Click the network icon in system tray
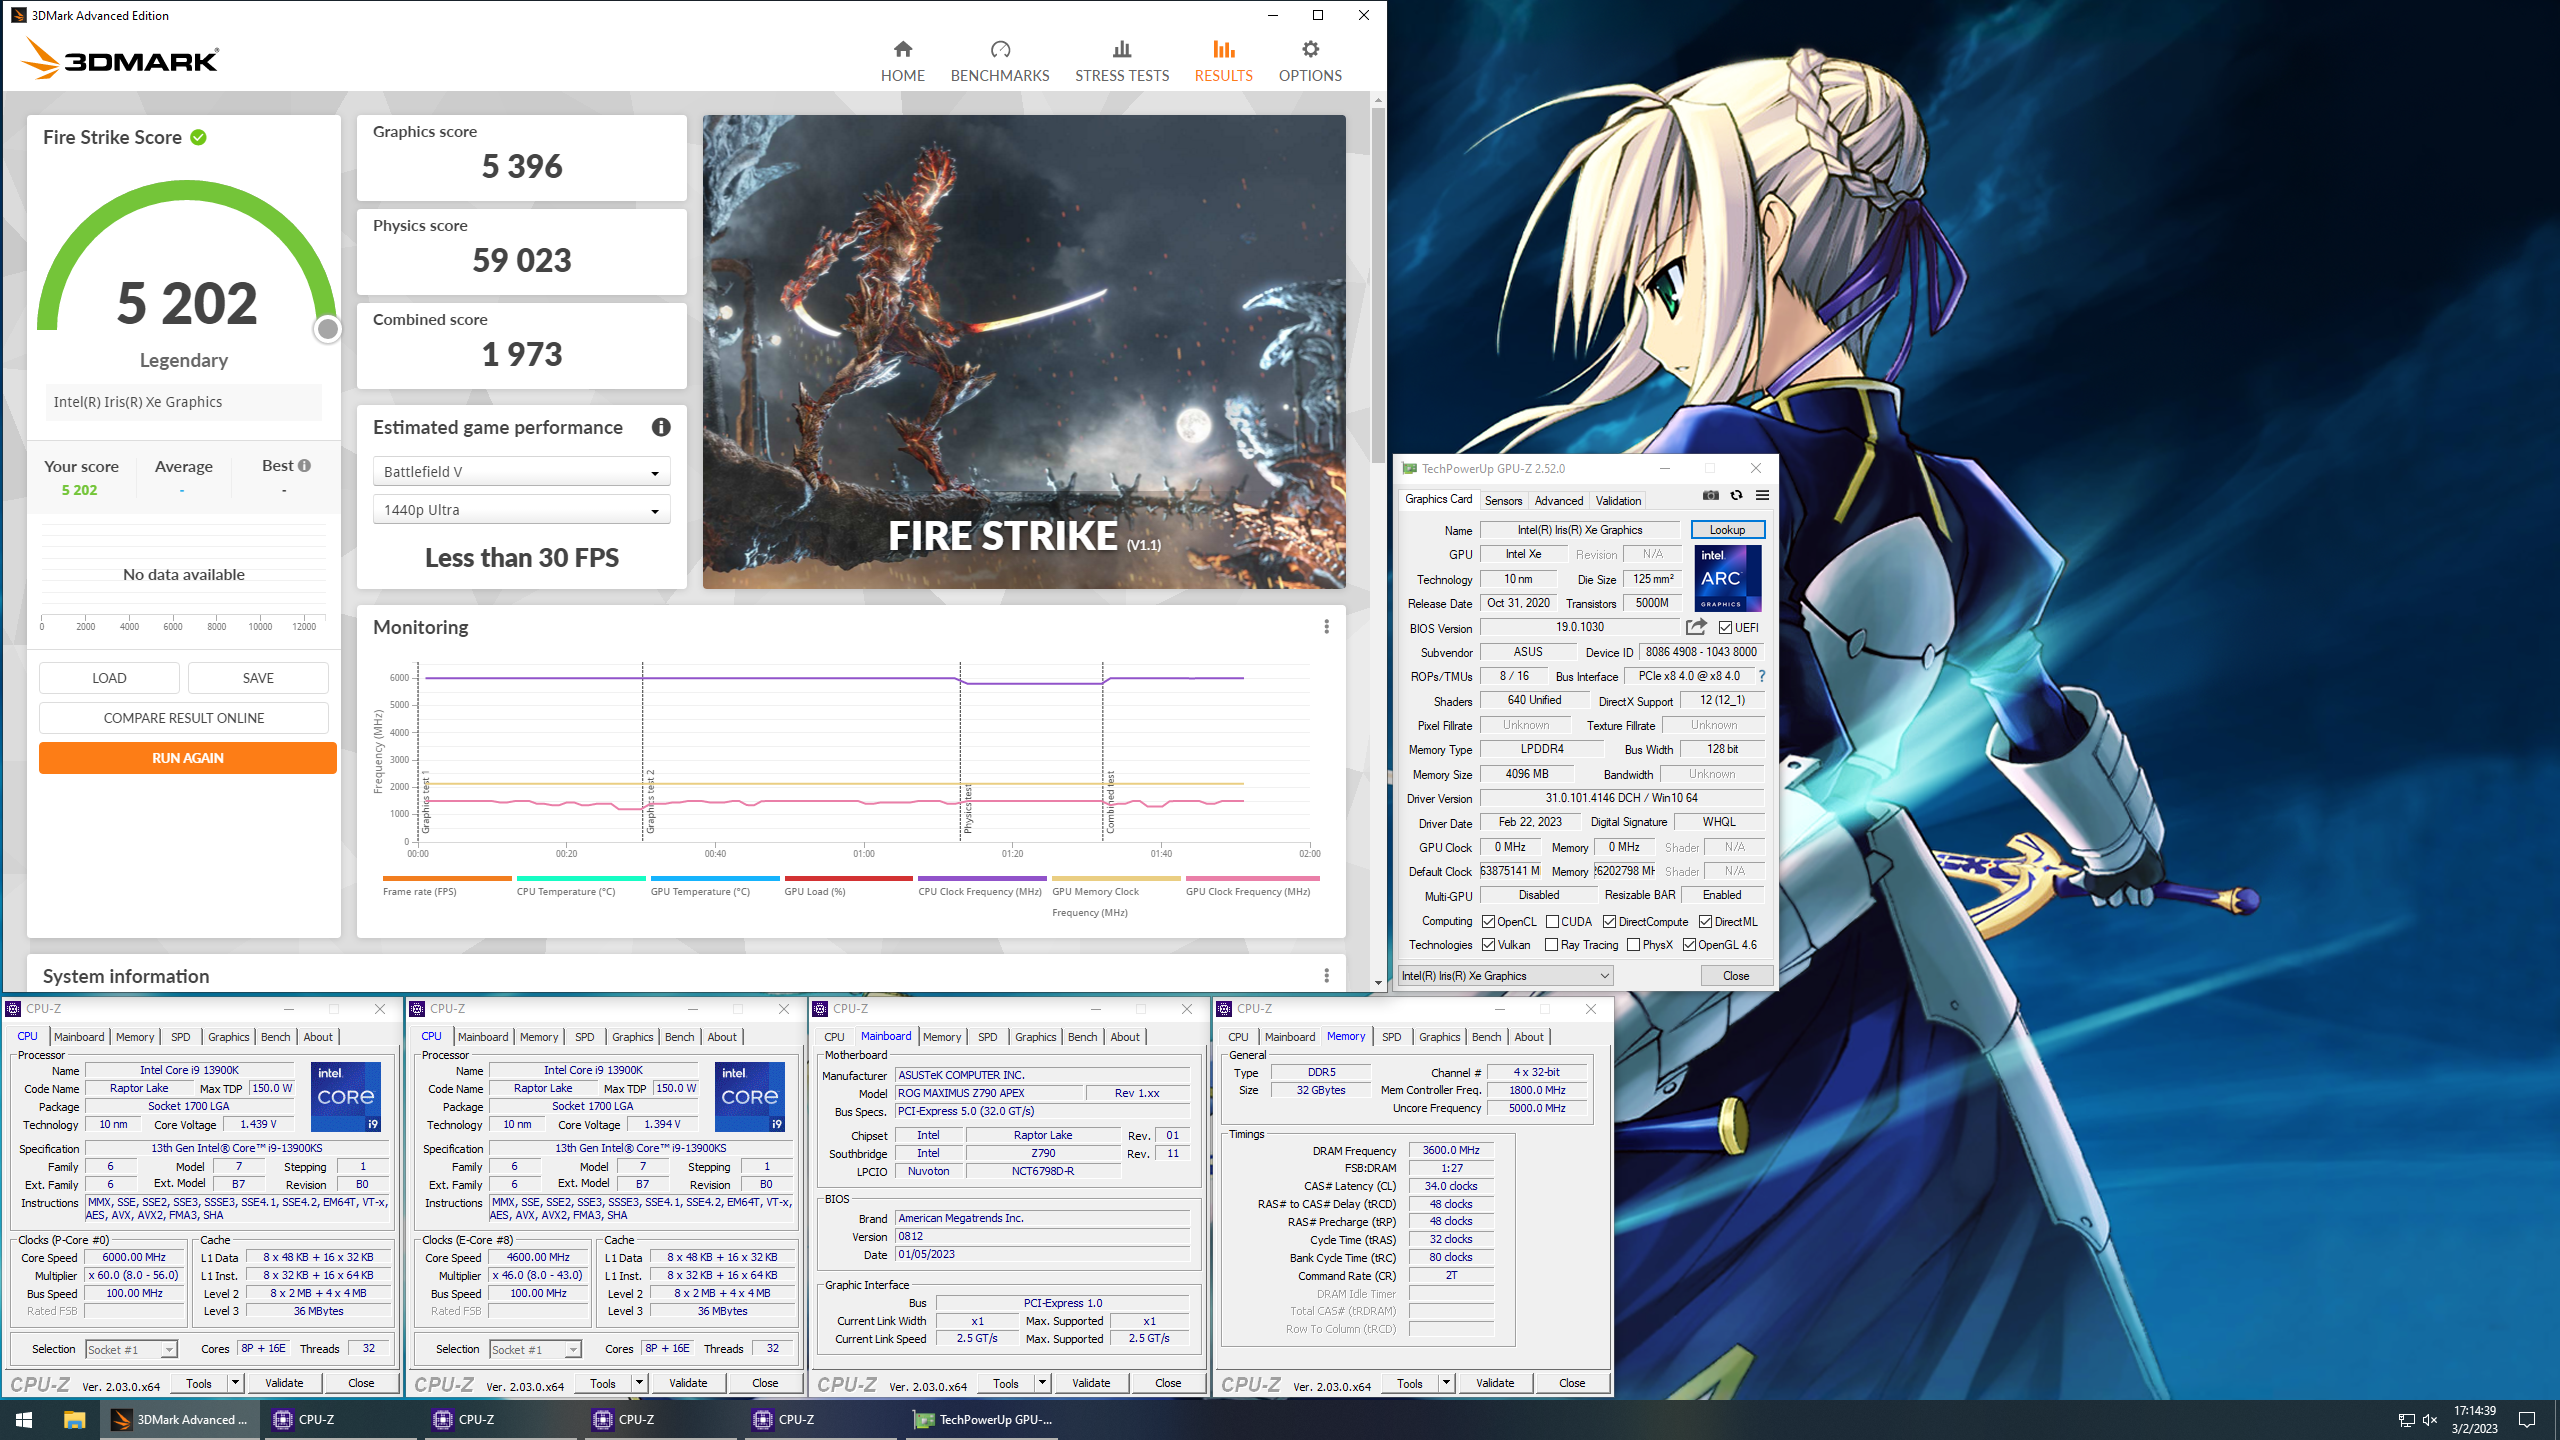Image resolution: width=2560 pixels, height=1440 pixels. pos(2406,1419)
